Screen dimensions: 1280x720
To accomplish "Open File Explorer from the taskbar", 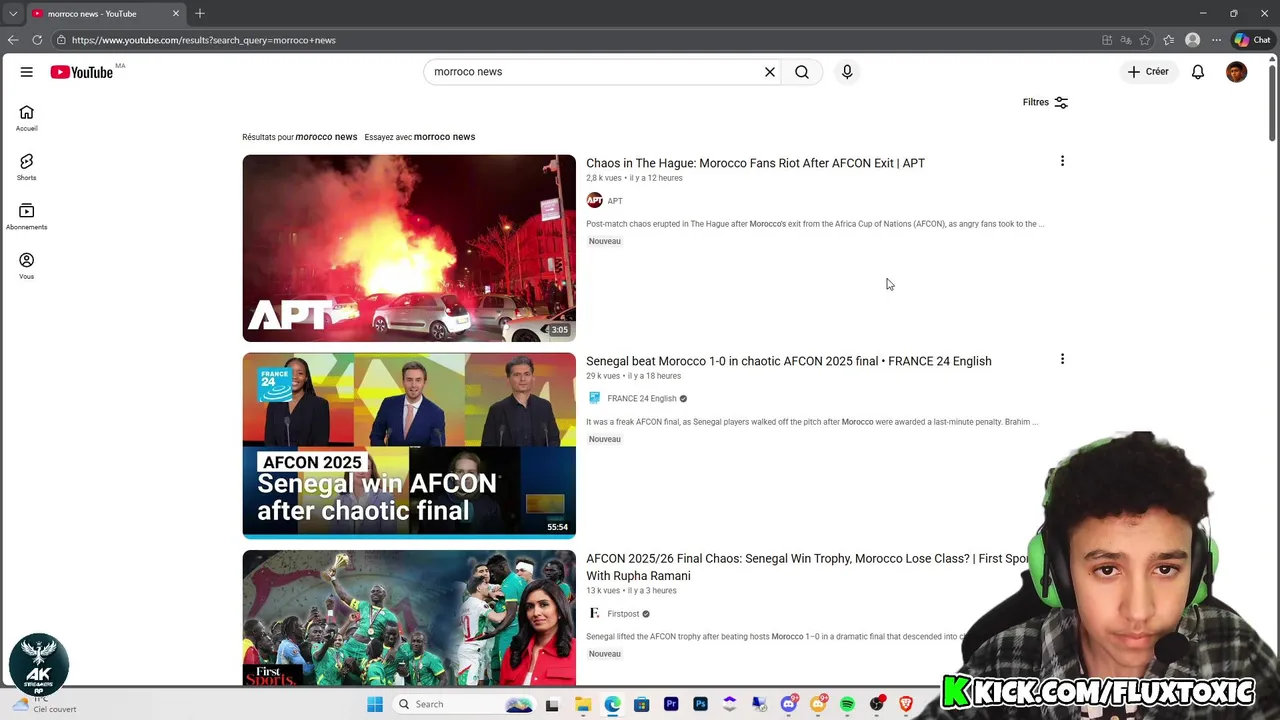I will pos(583,704).
